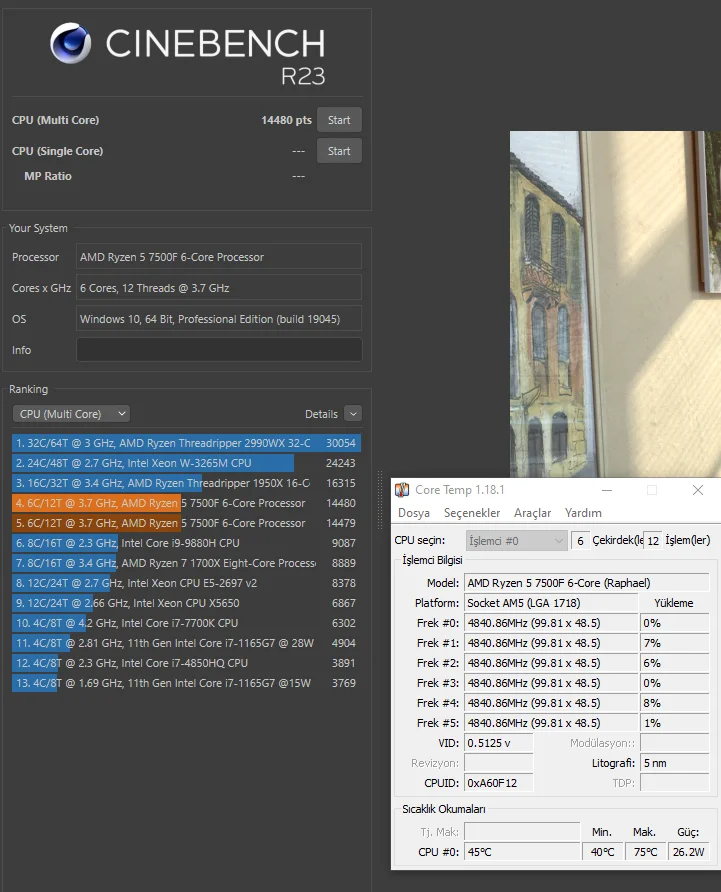Viewport: 721px width, 892px height.
Task: Click the Mak. temperature value 75°C
Action: pos(645,852)
